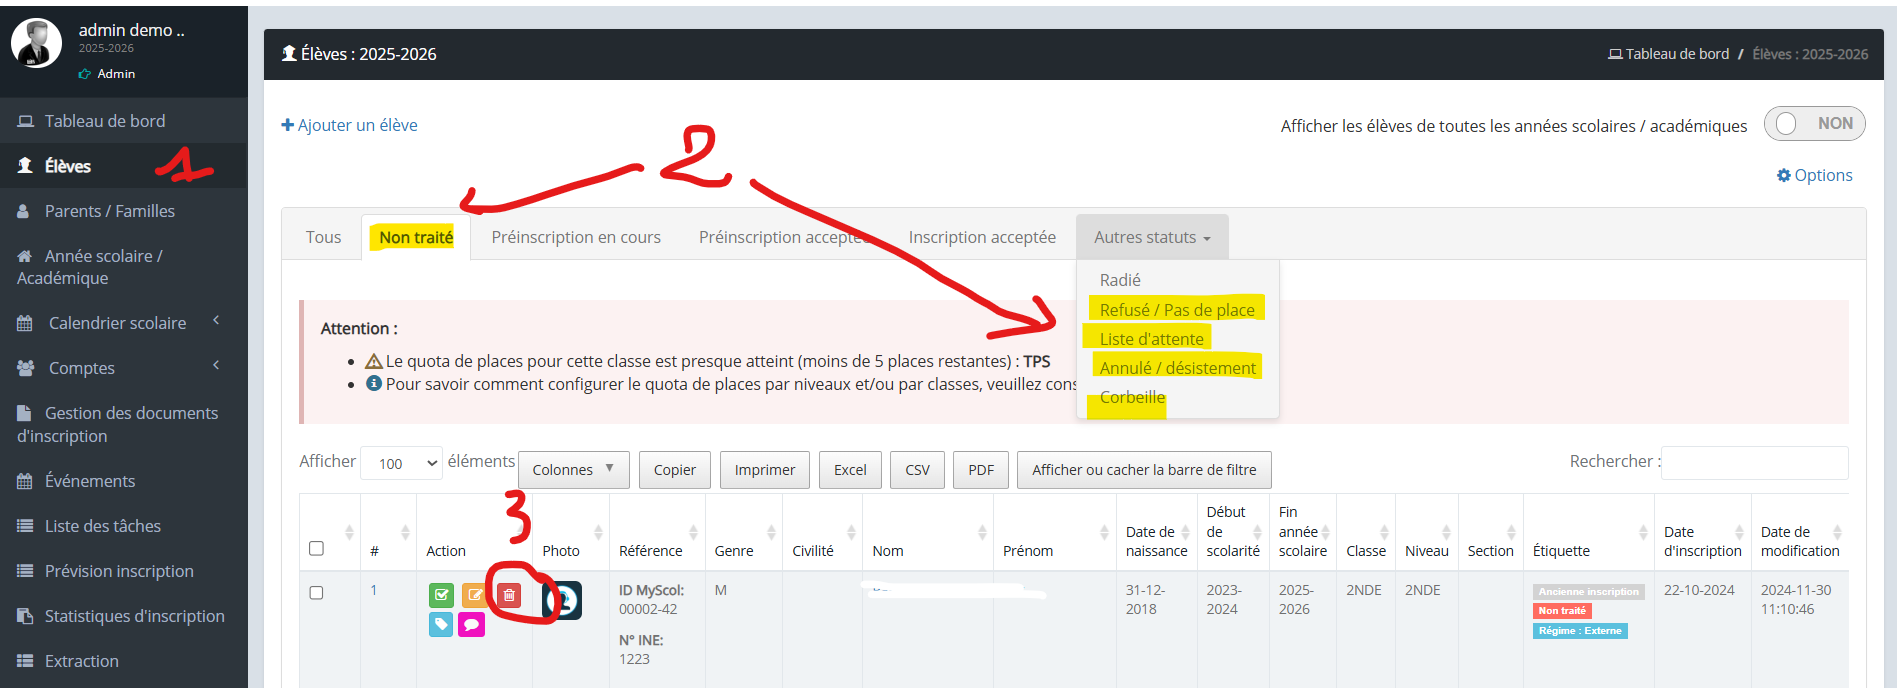Click the Options gear icon

click(x=1784, y=176)
